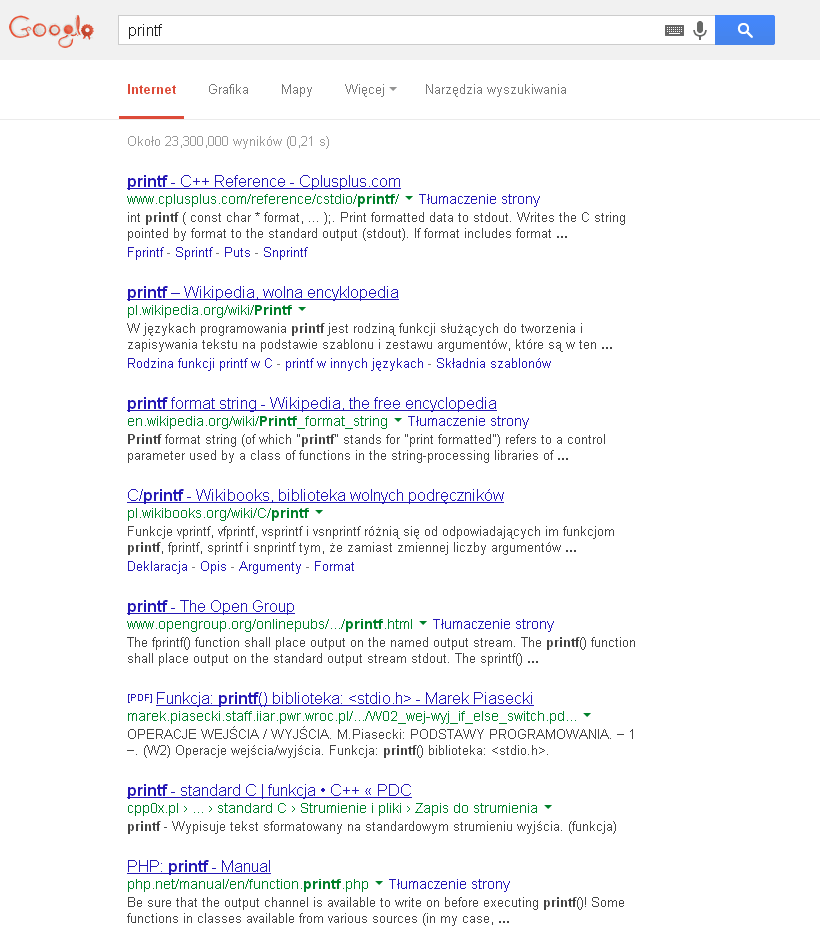Open Rodzina funkcji printf w C sitelink
Viewport: 820px width, 934px height.
(x=199, y=363)
